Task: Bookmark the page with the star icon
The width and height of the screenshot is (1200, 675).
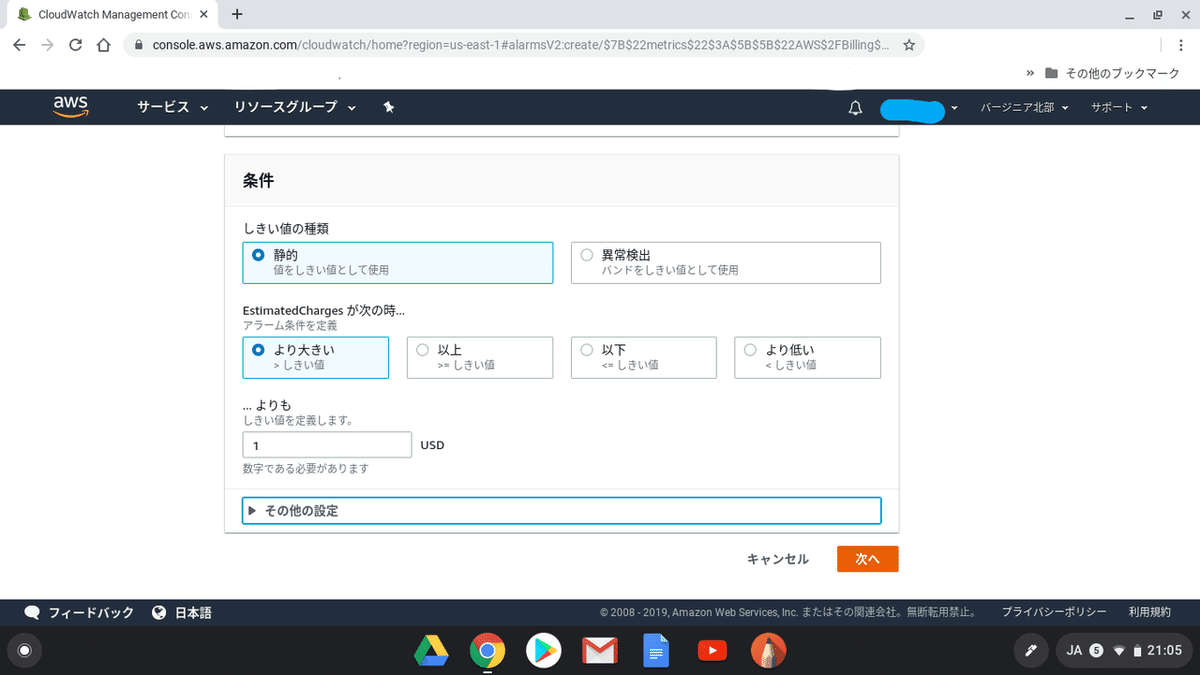Action: (x=910, y=44)
